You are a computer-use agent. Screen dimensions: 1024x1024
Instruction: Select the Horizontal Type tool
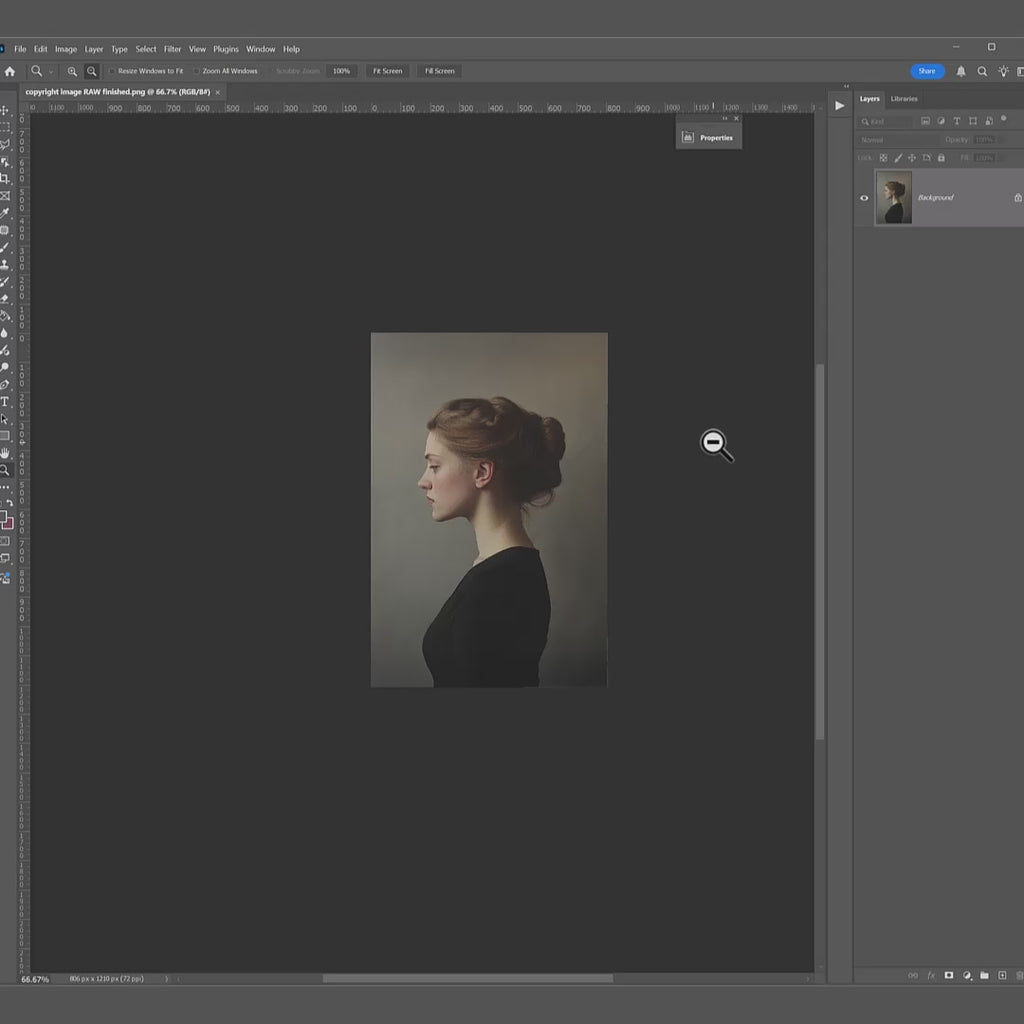coord(5,401)
